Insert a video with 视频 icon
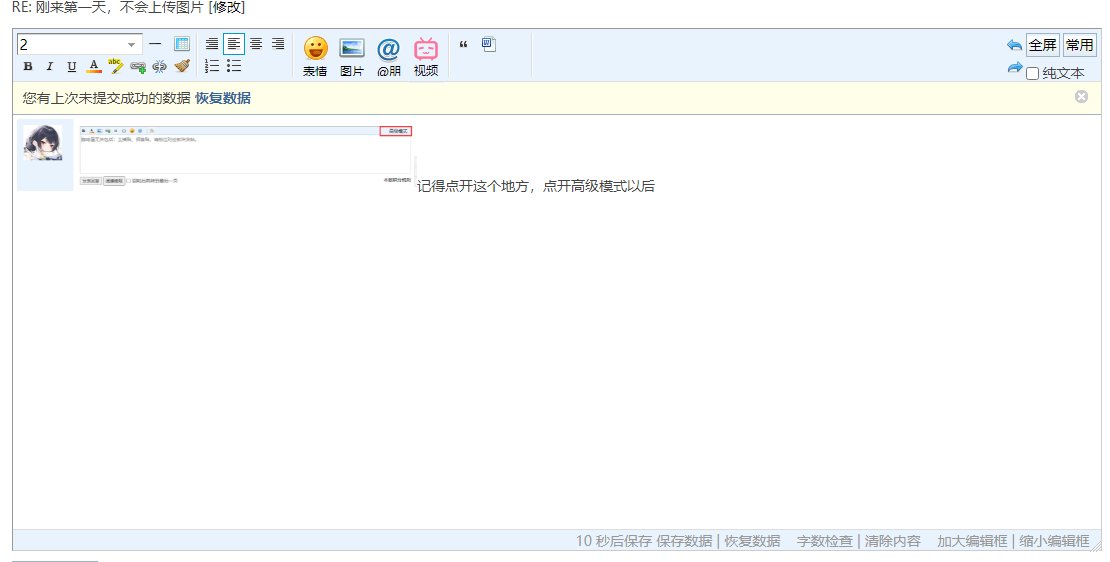 [426, 56]
